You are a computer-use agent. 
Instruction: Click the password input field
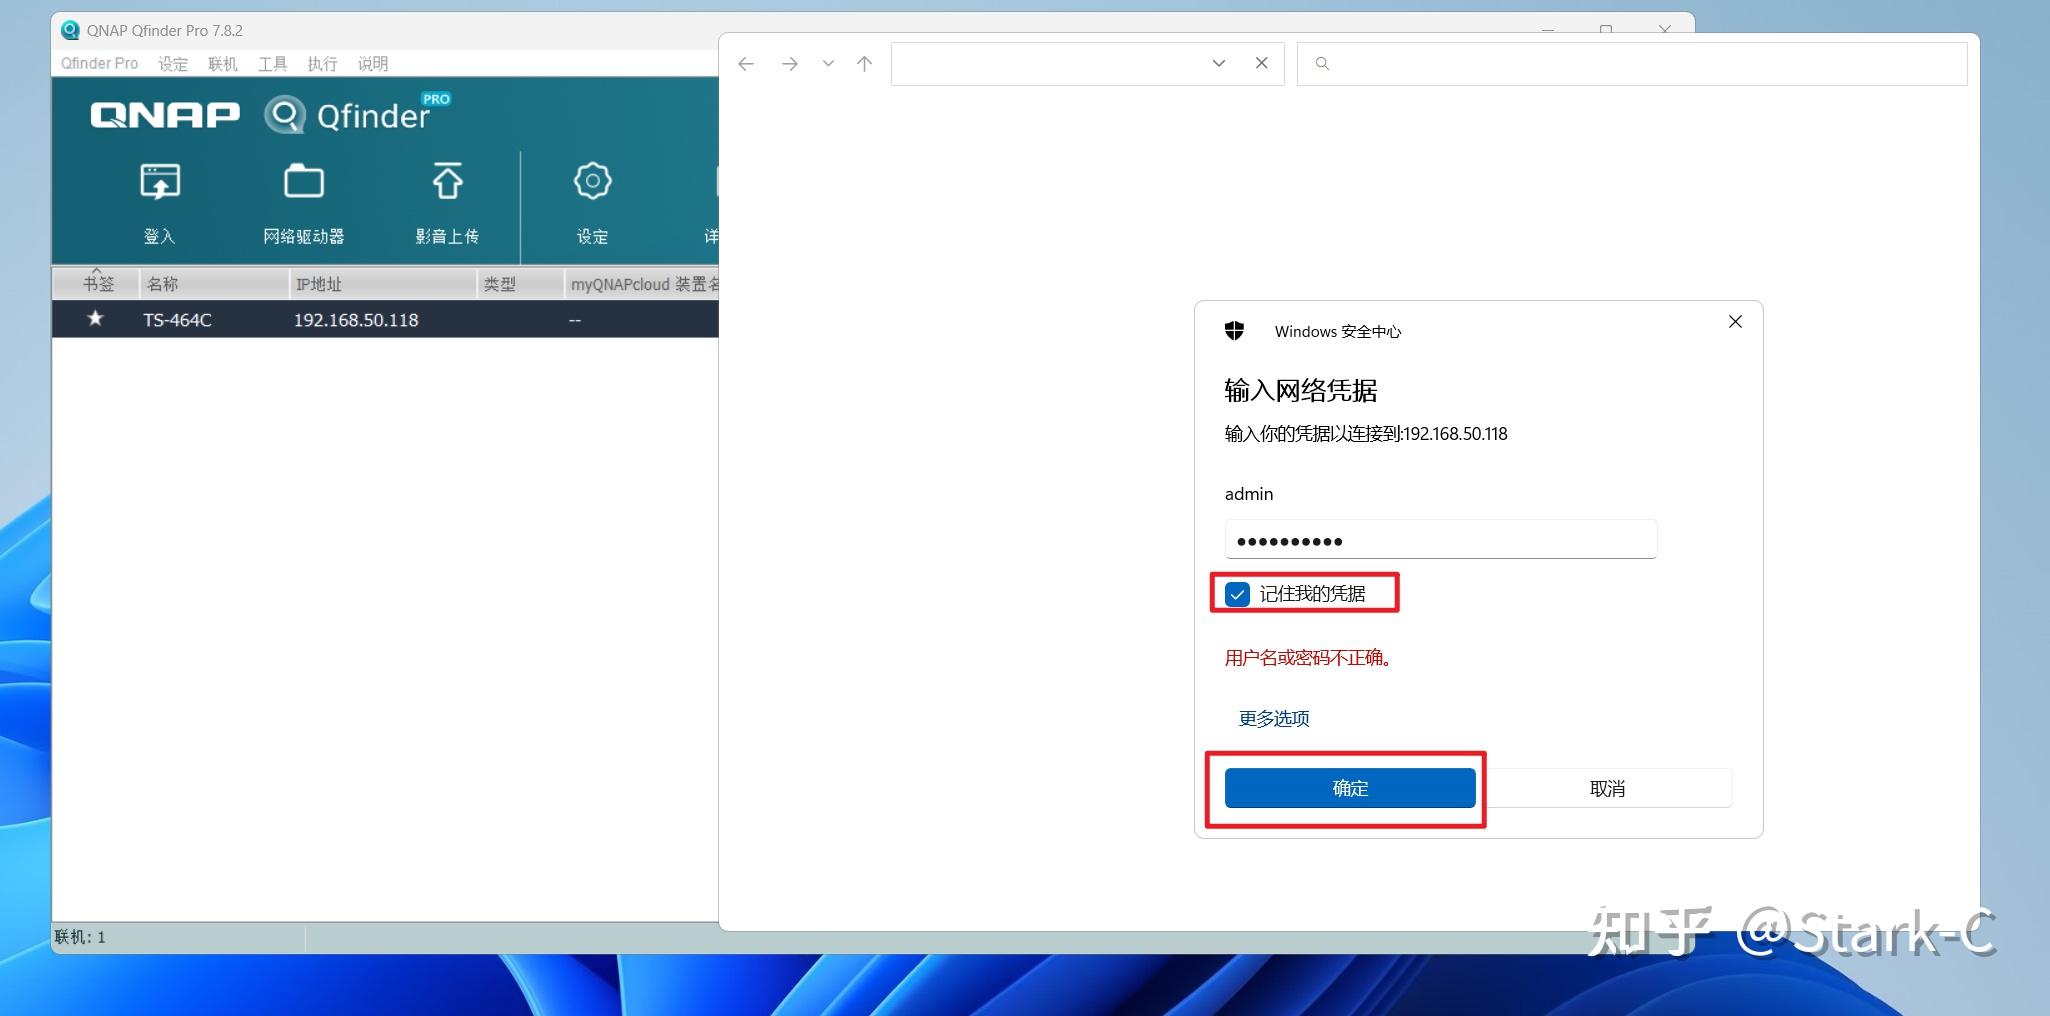tap(1440, 539)
